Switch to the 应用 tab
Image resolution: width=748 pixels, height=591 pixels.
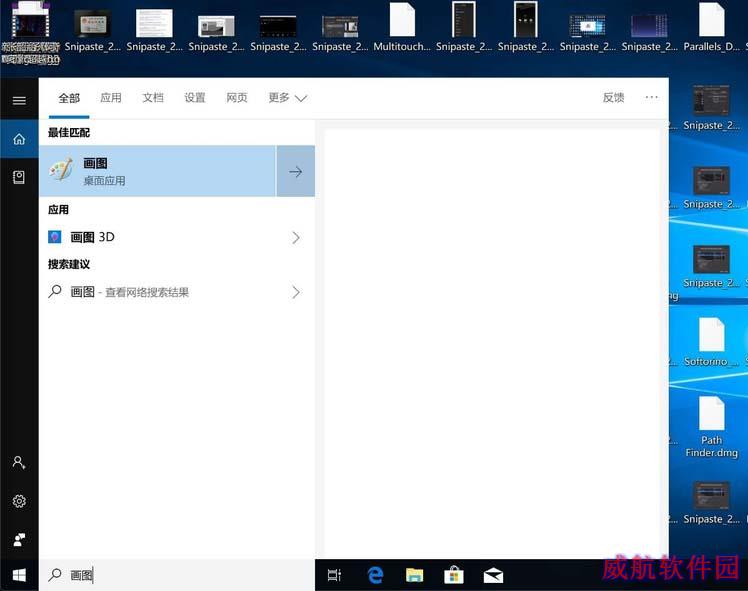(110, 98)
